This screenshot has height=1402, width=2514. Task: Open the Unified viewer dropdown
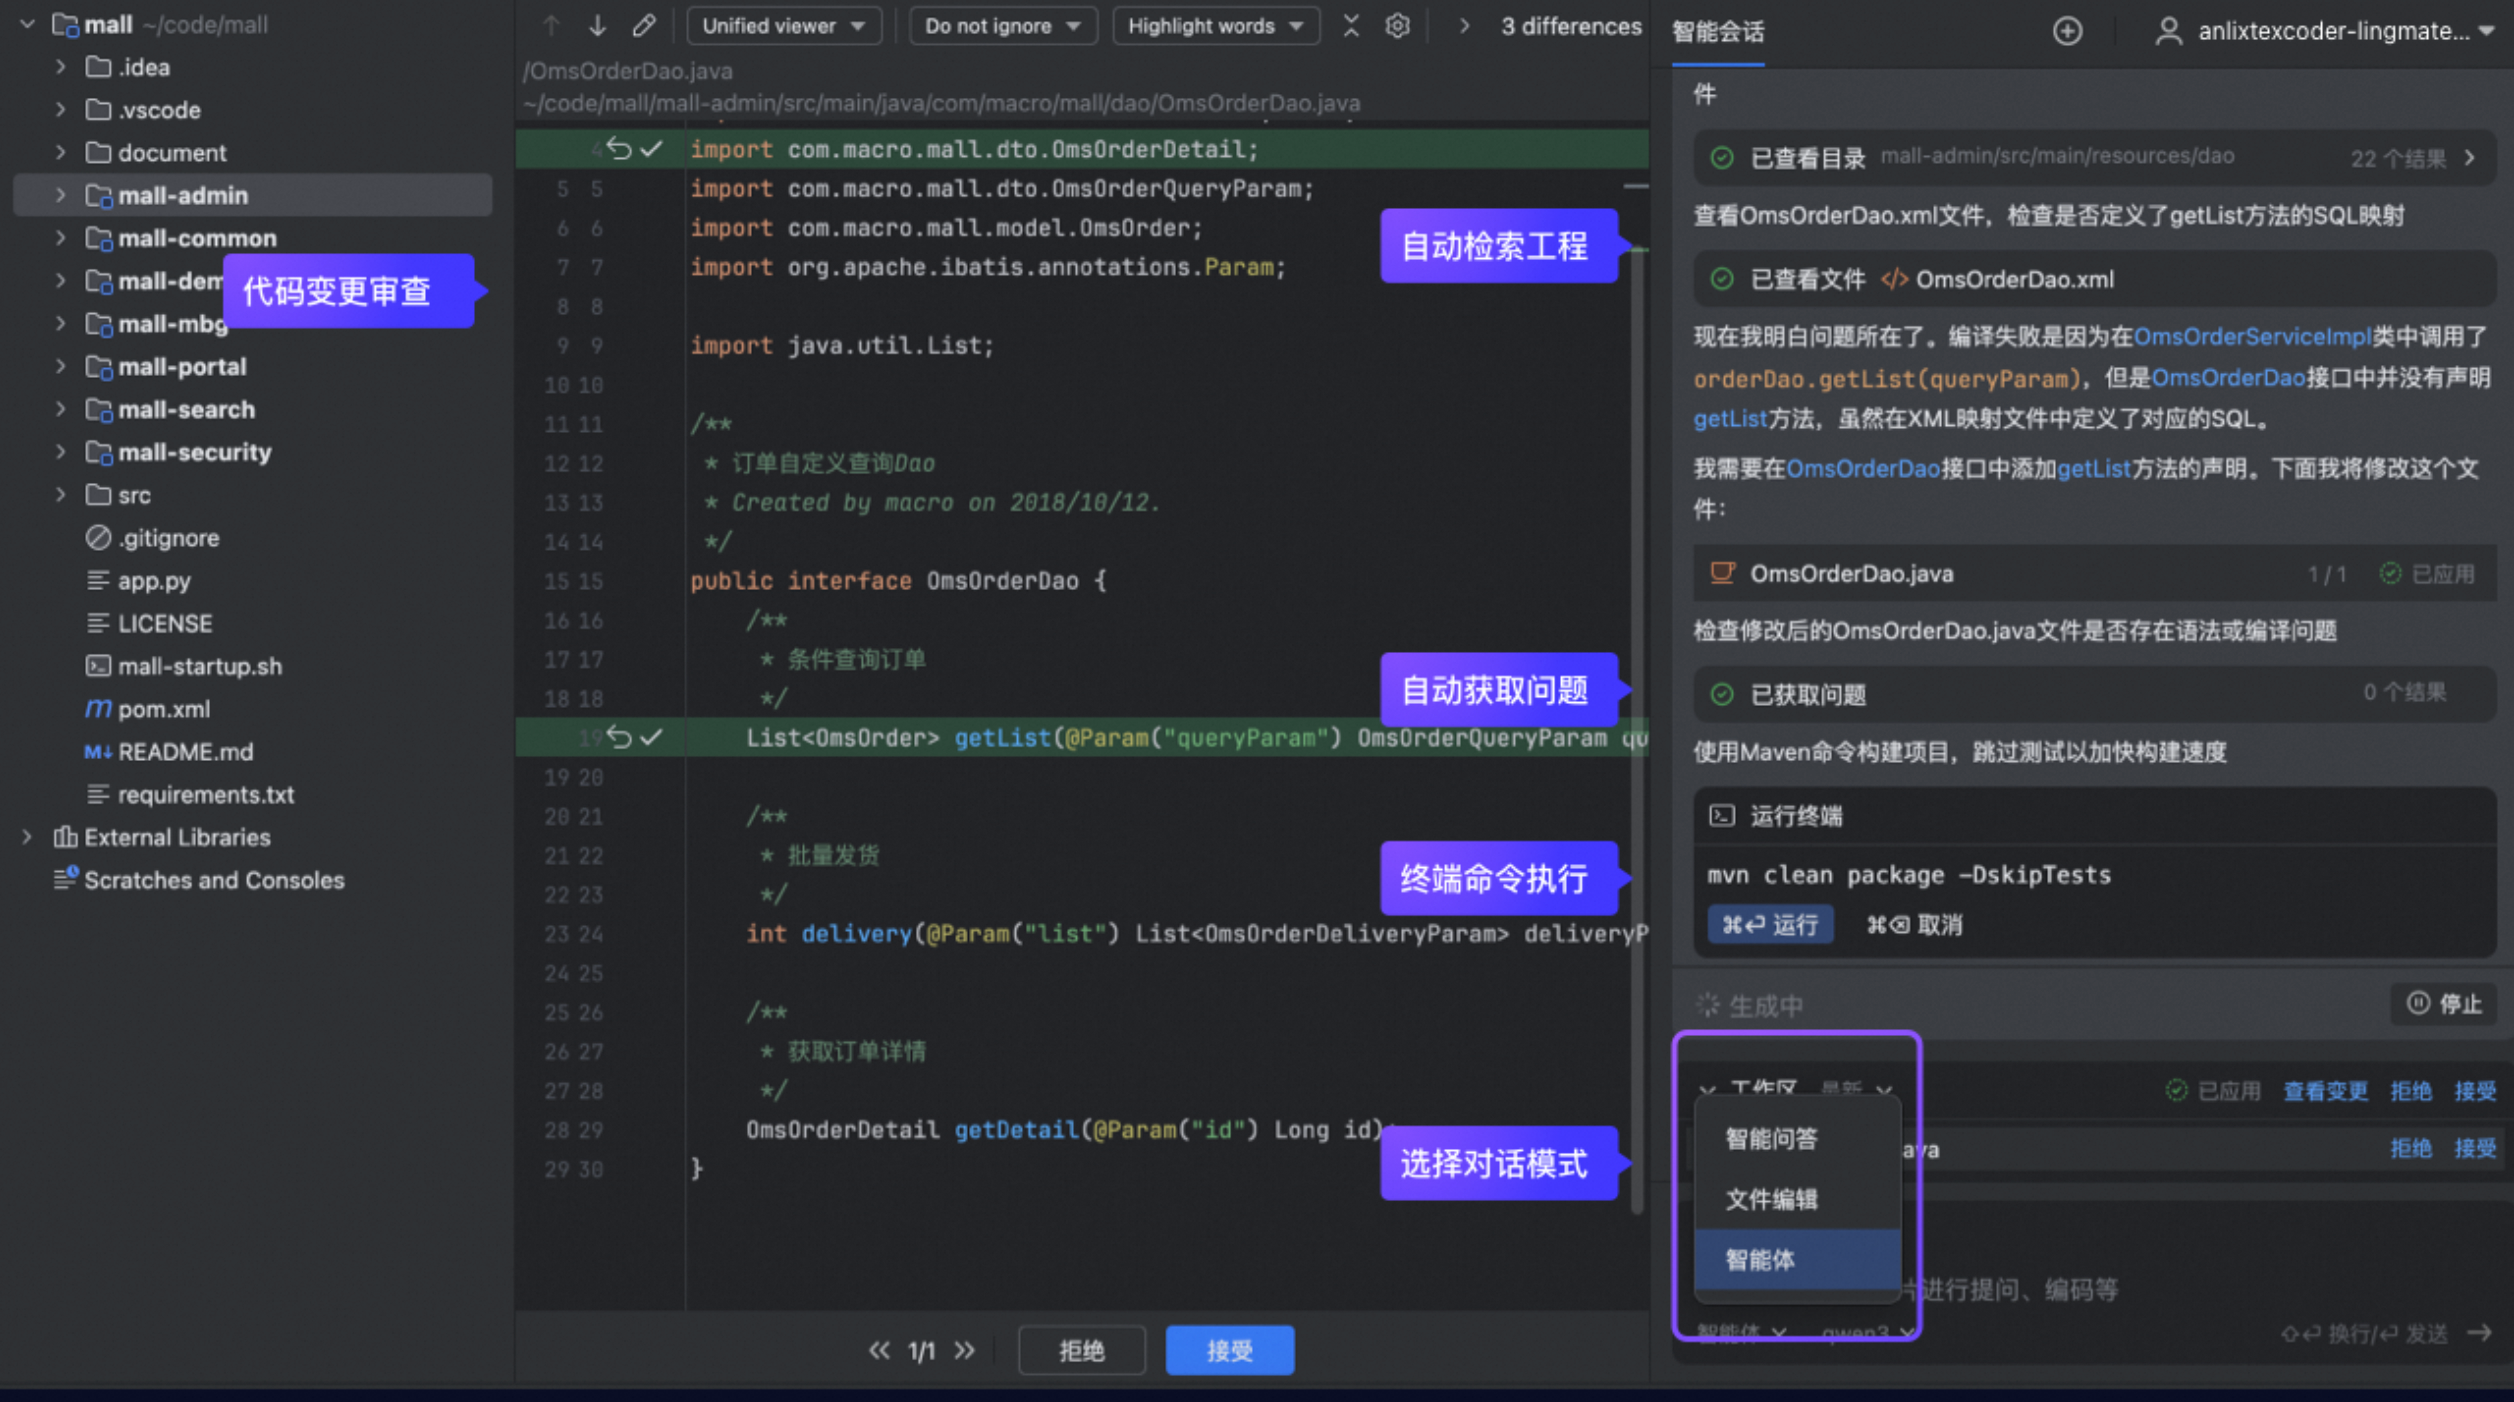tap(784, 26)
